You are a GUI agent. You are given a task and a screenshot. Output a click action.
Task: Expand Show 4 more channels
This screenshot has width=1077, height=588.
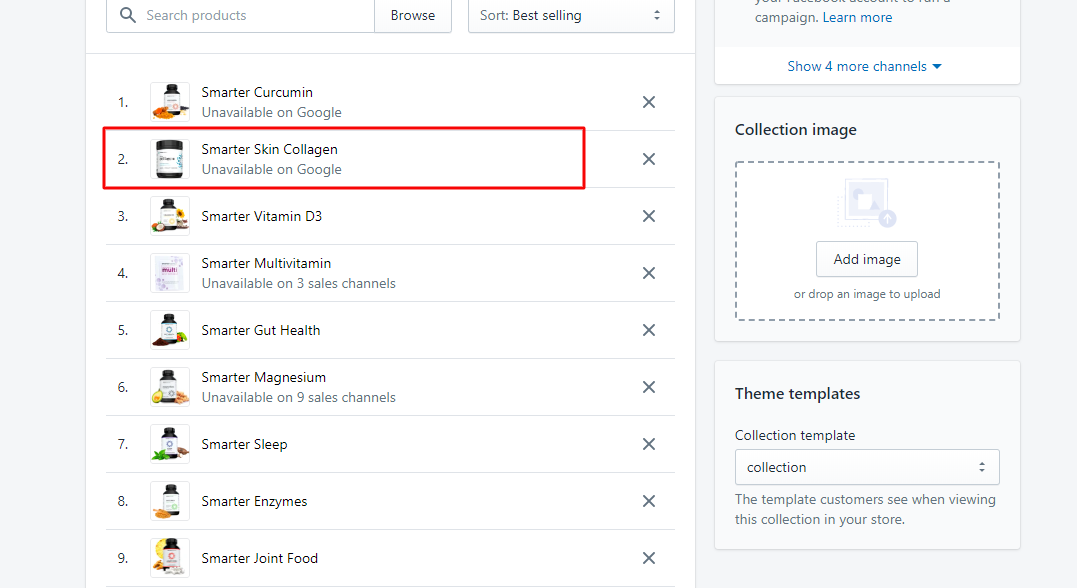pos(865,66)
